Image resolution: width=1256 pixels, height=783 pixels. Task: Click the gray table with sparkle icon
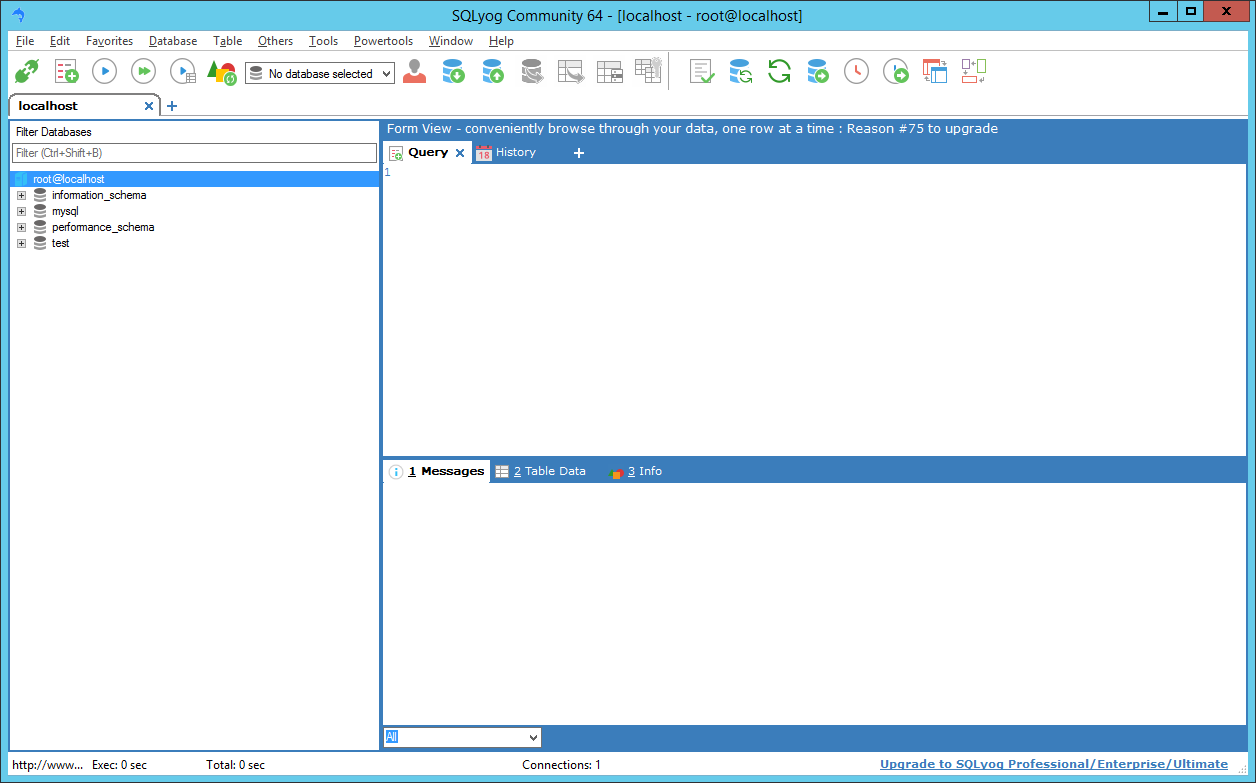[648, 71]
